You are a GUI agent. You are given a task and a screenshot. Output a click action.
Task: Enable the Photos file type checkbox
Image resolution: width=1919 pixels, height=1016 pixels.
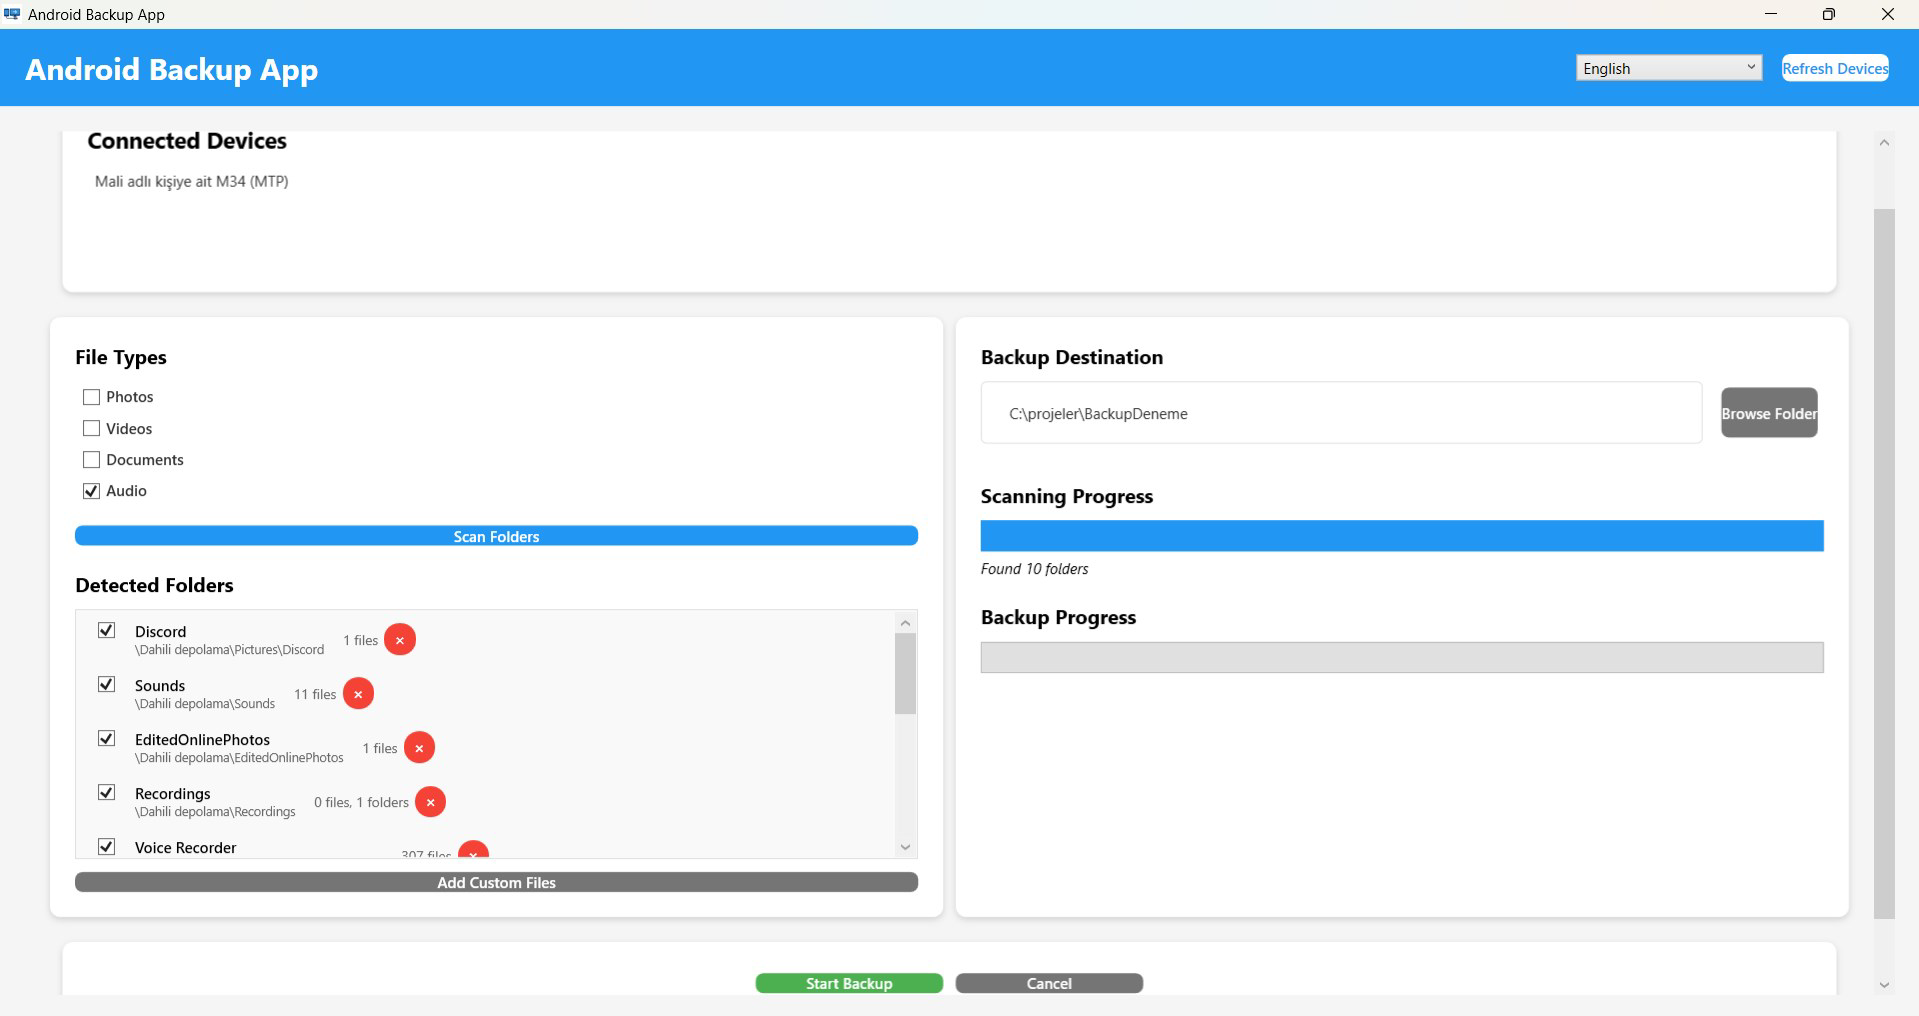point(91,396)
